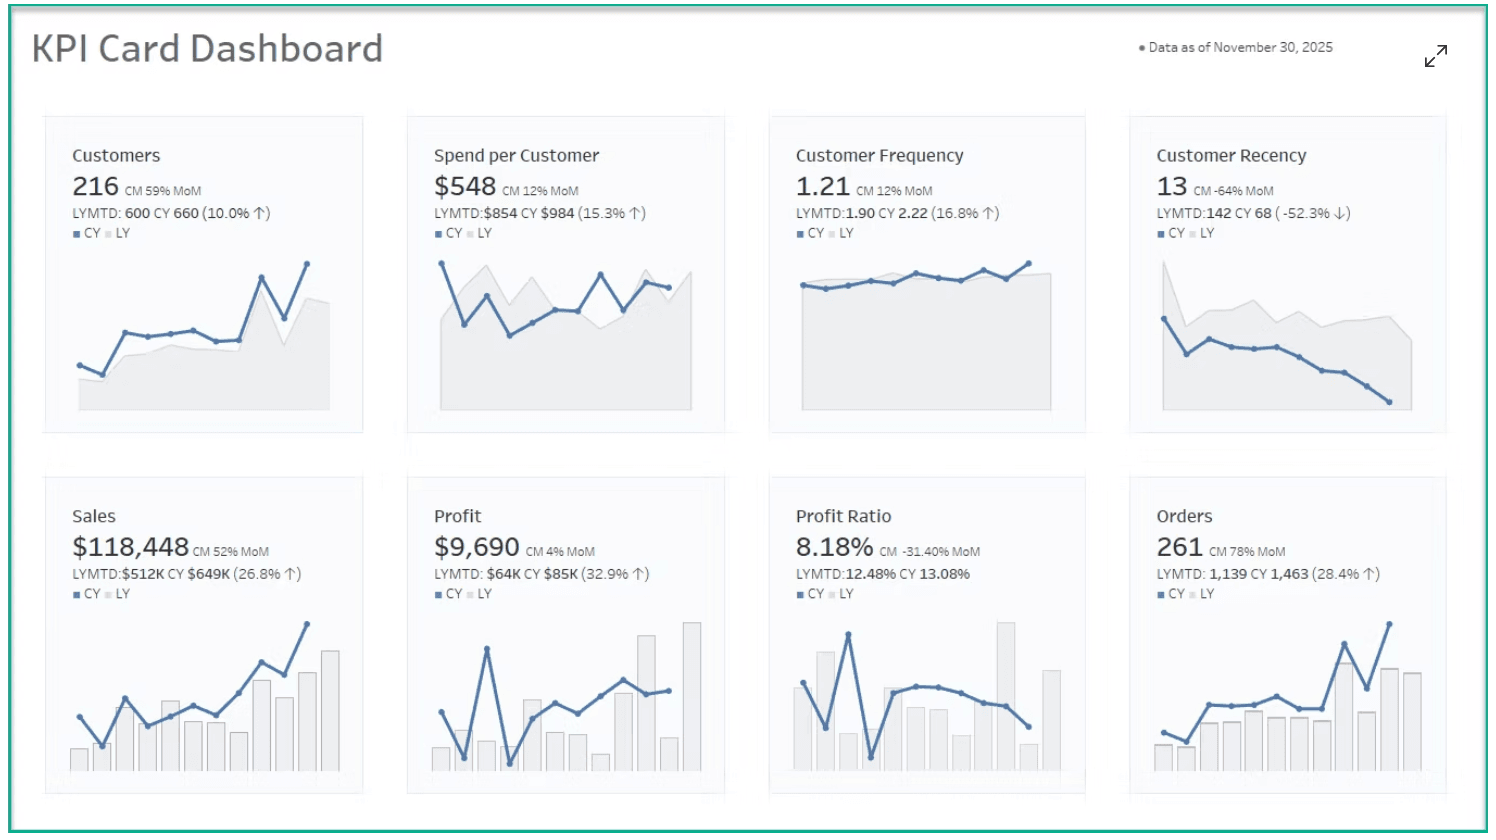
Task: Select the Customers card title
Action: [116, 155]
